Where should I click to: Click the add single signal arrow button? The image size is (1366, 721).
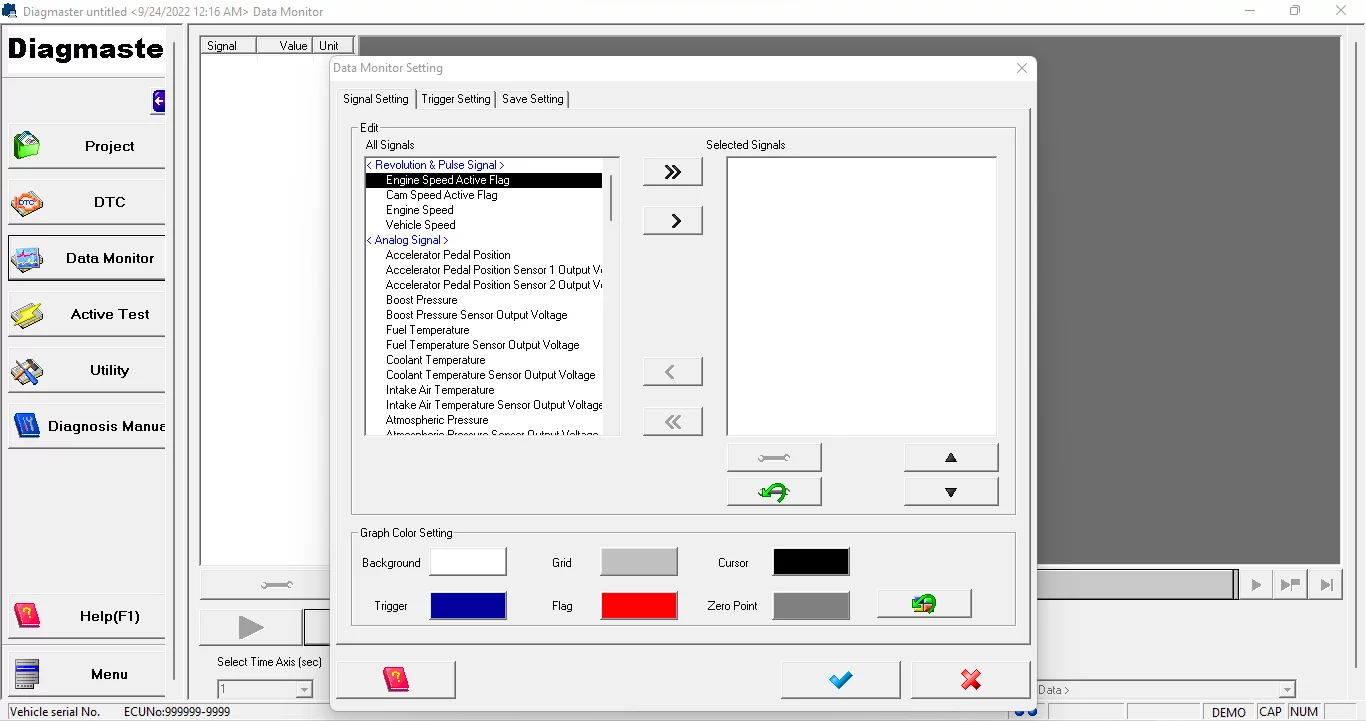[672, 221]
